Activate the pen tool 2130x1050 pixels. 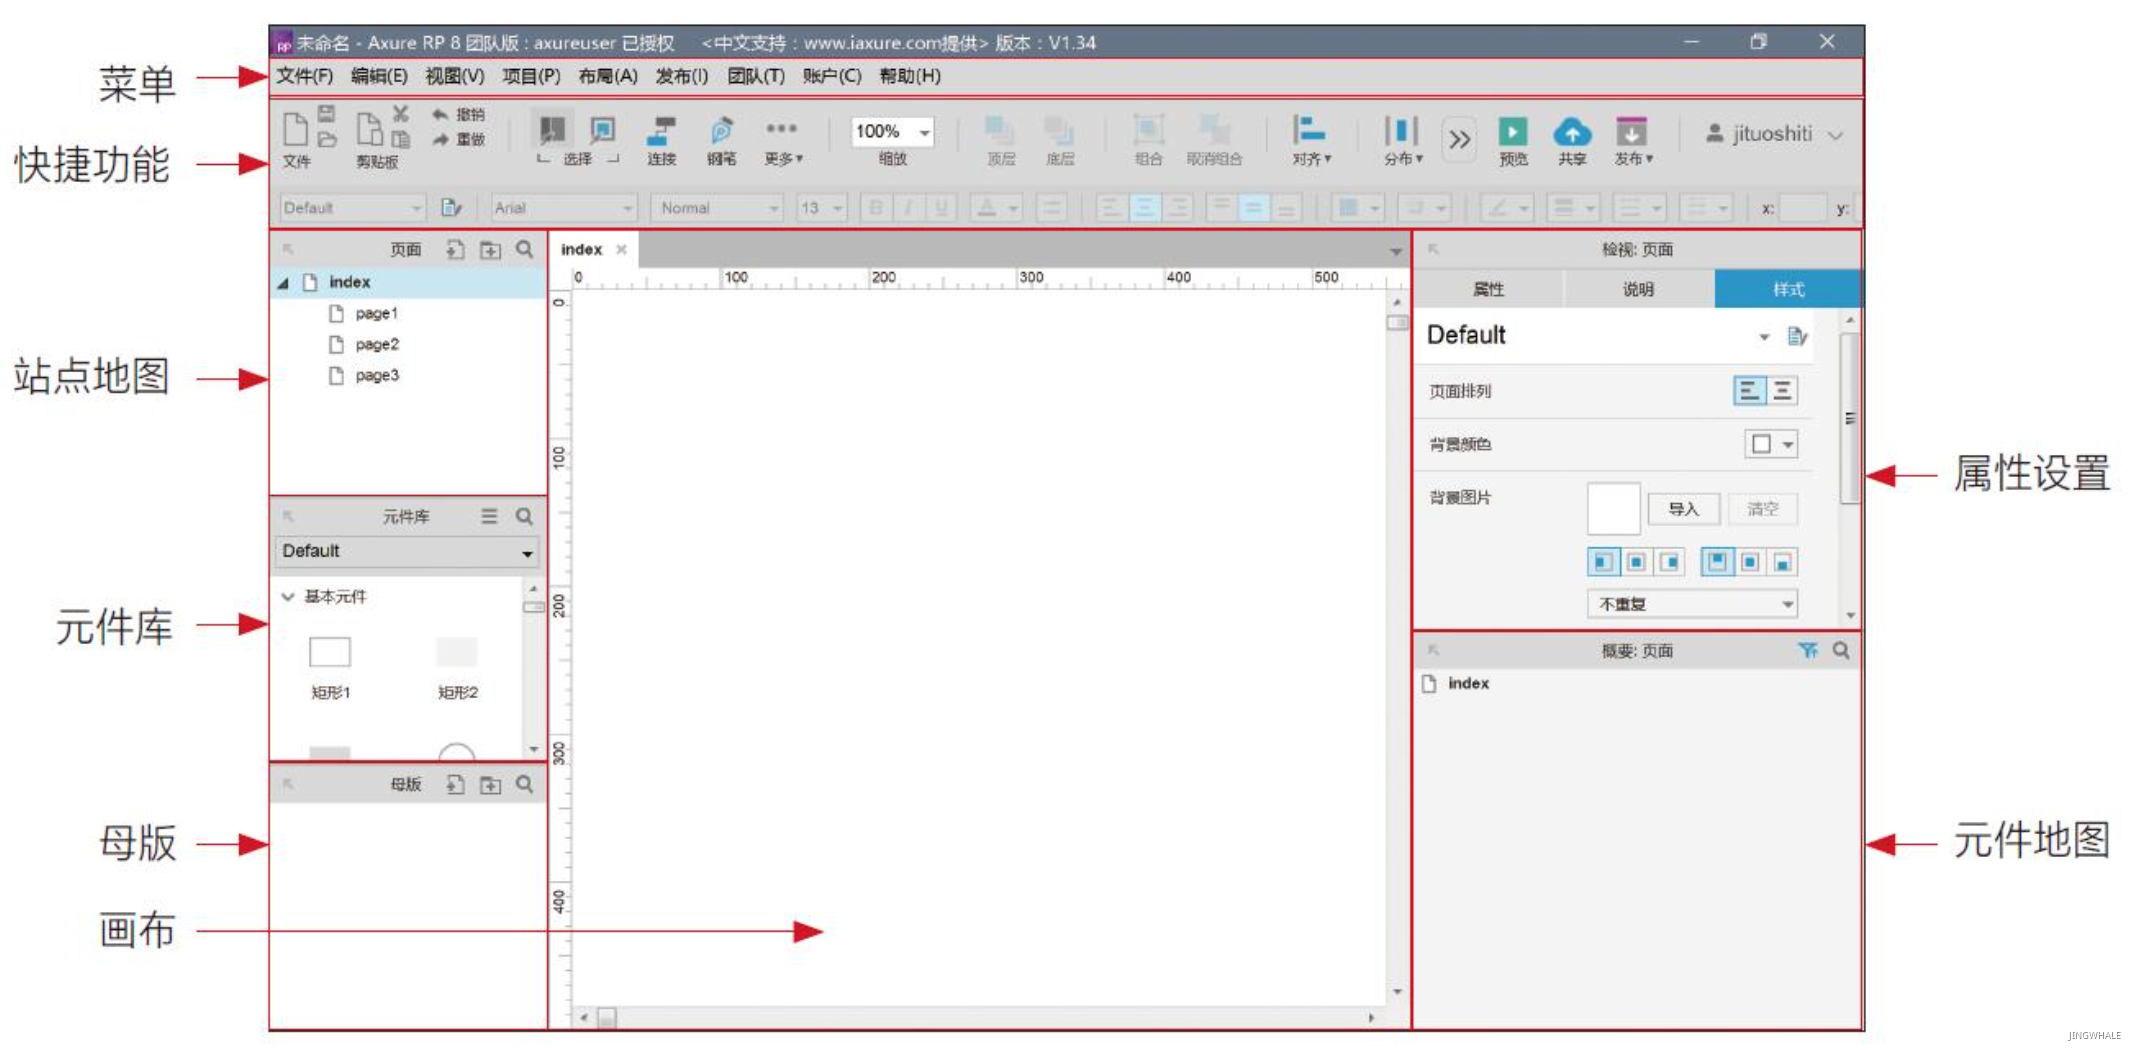tap(721, 131)
